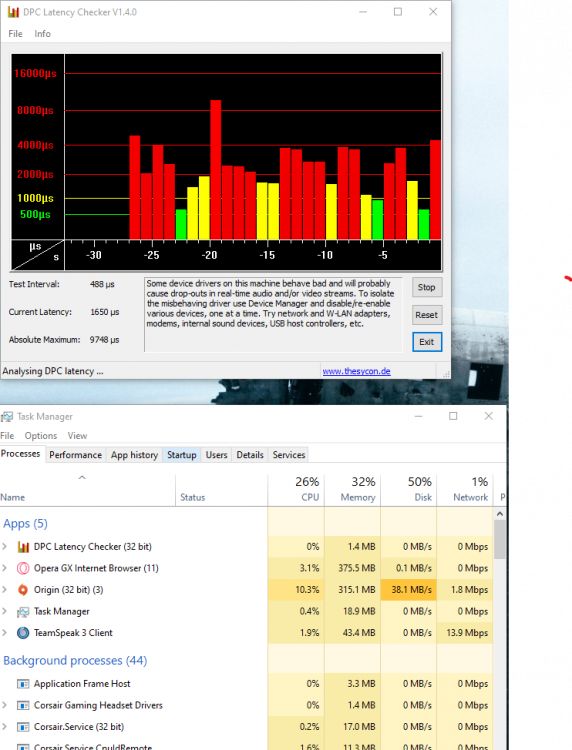
Task: Expand the Origin (32 bit) process group
Action: coord(5,589)
